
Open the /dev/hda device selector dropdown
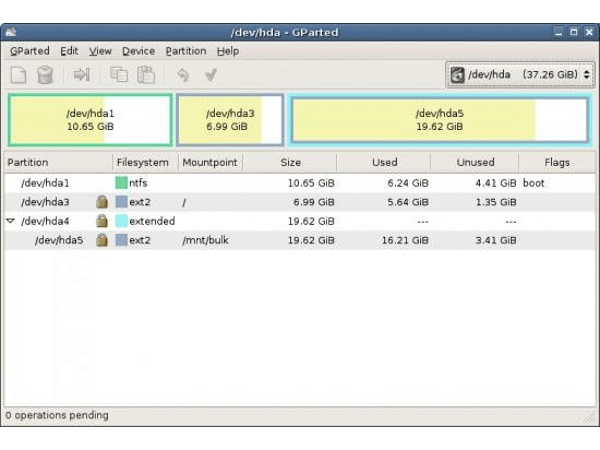[x=519, y=74]
